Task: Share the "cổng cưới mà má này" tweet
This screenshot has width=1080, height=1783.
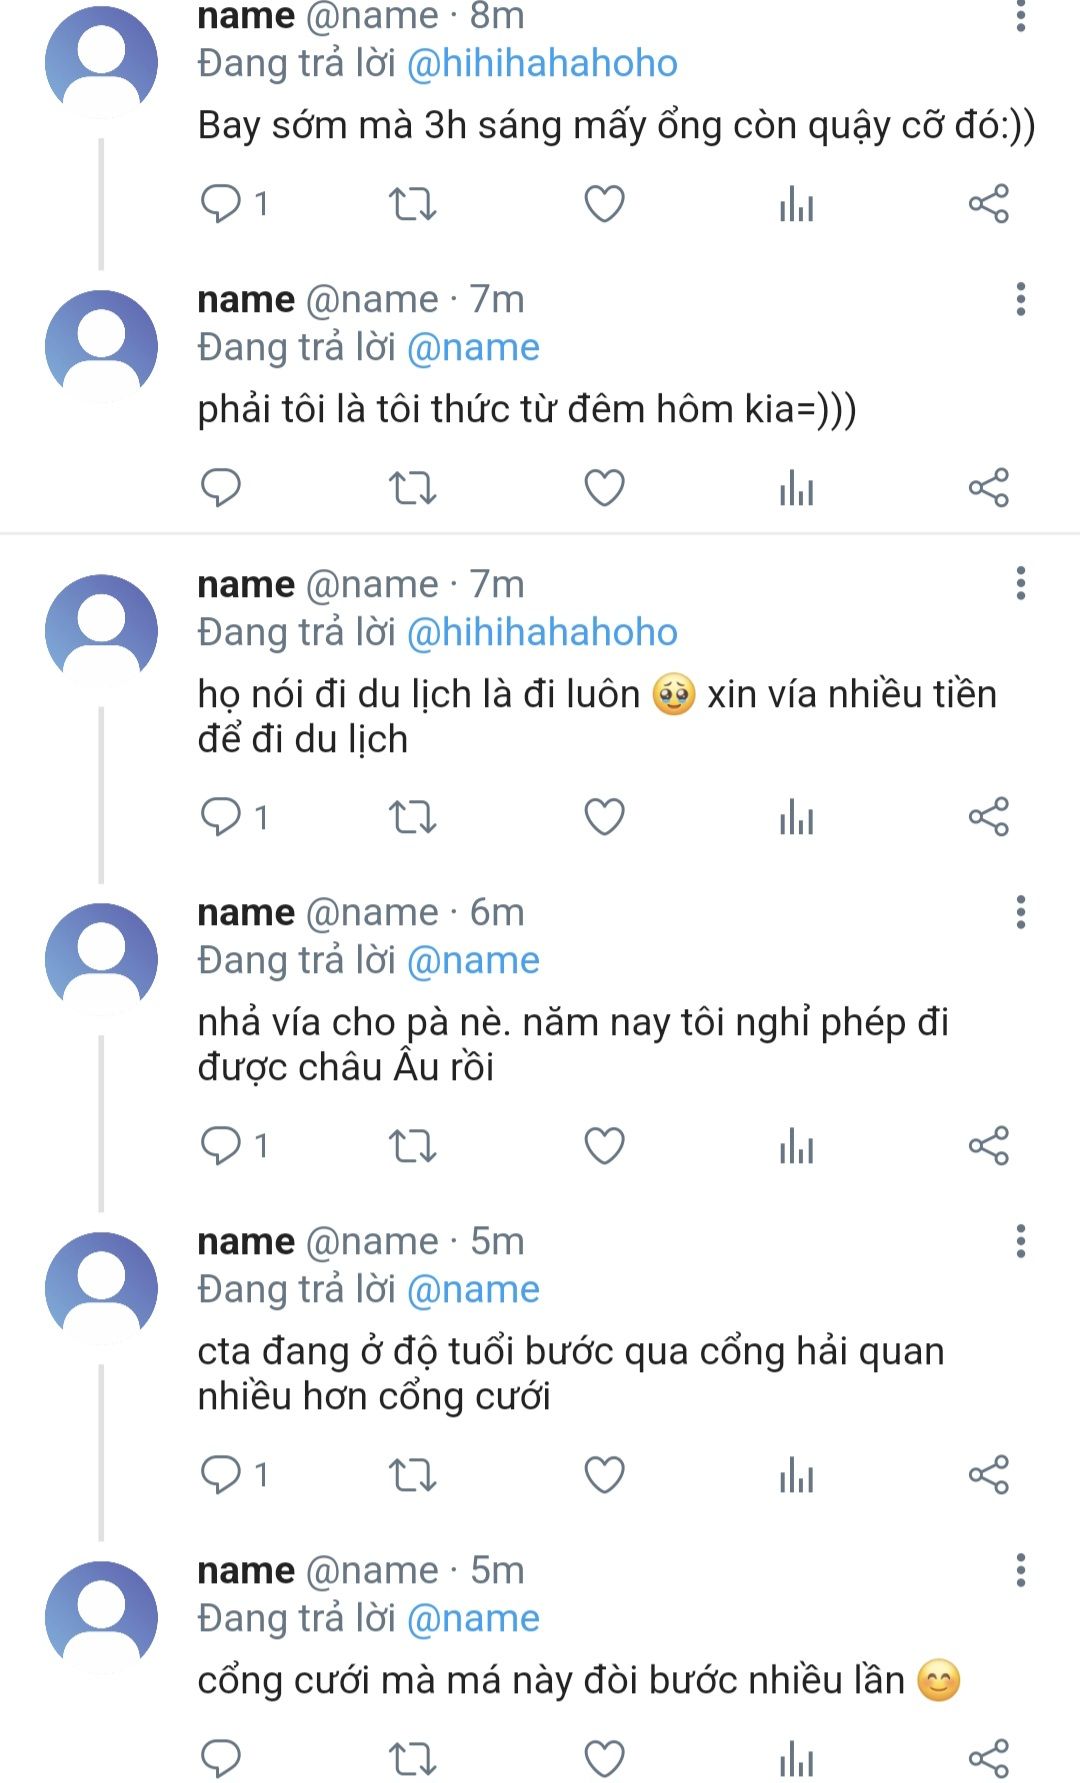Action: point(988,1758)
